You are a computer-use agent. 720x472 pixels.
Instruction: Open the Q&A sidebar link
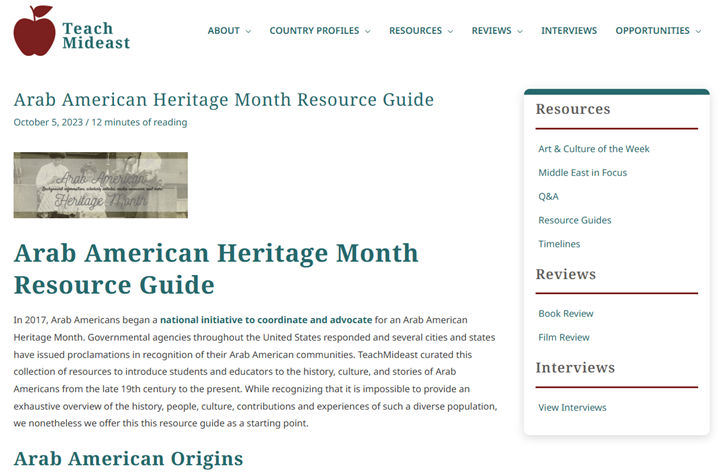pyautogui.click(x=548, y=197)
